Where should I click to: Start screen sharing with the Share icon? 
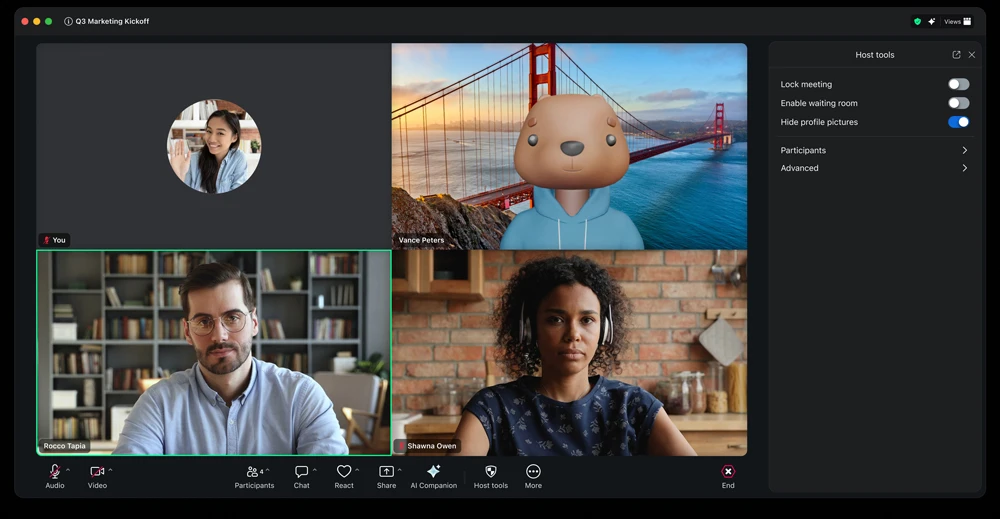click(386, 472)
